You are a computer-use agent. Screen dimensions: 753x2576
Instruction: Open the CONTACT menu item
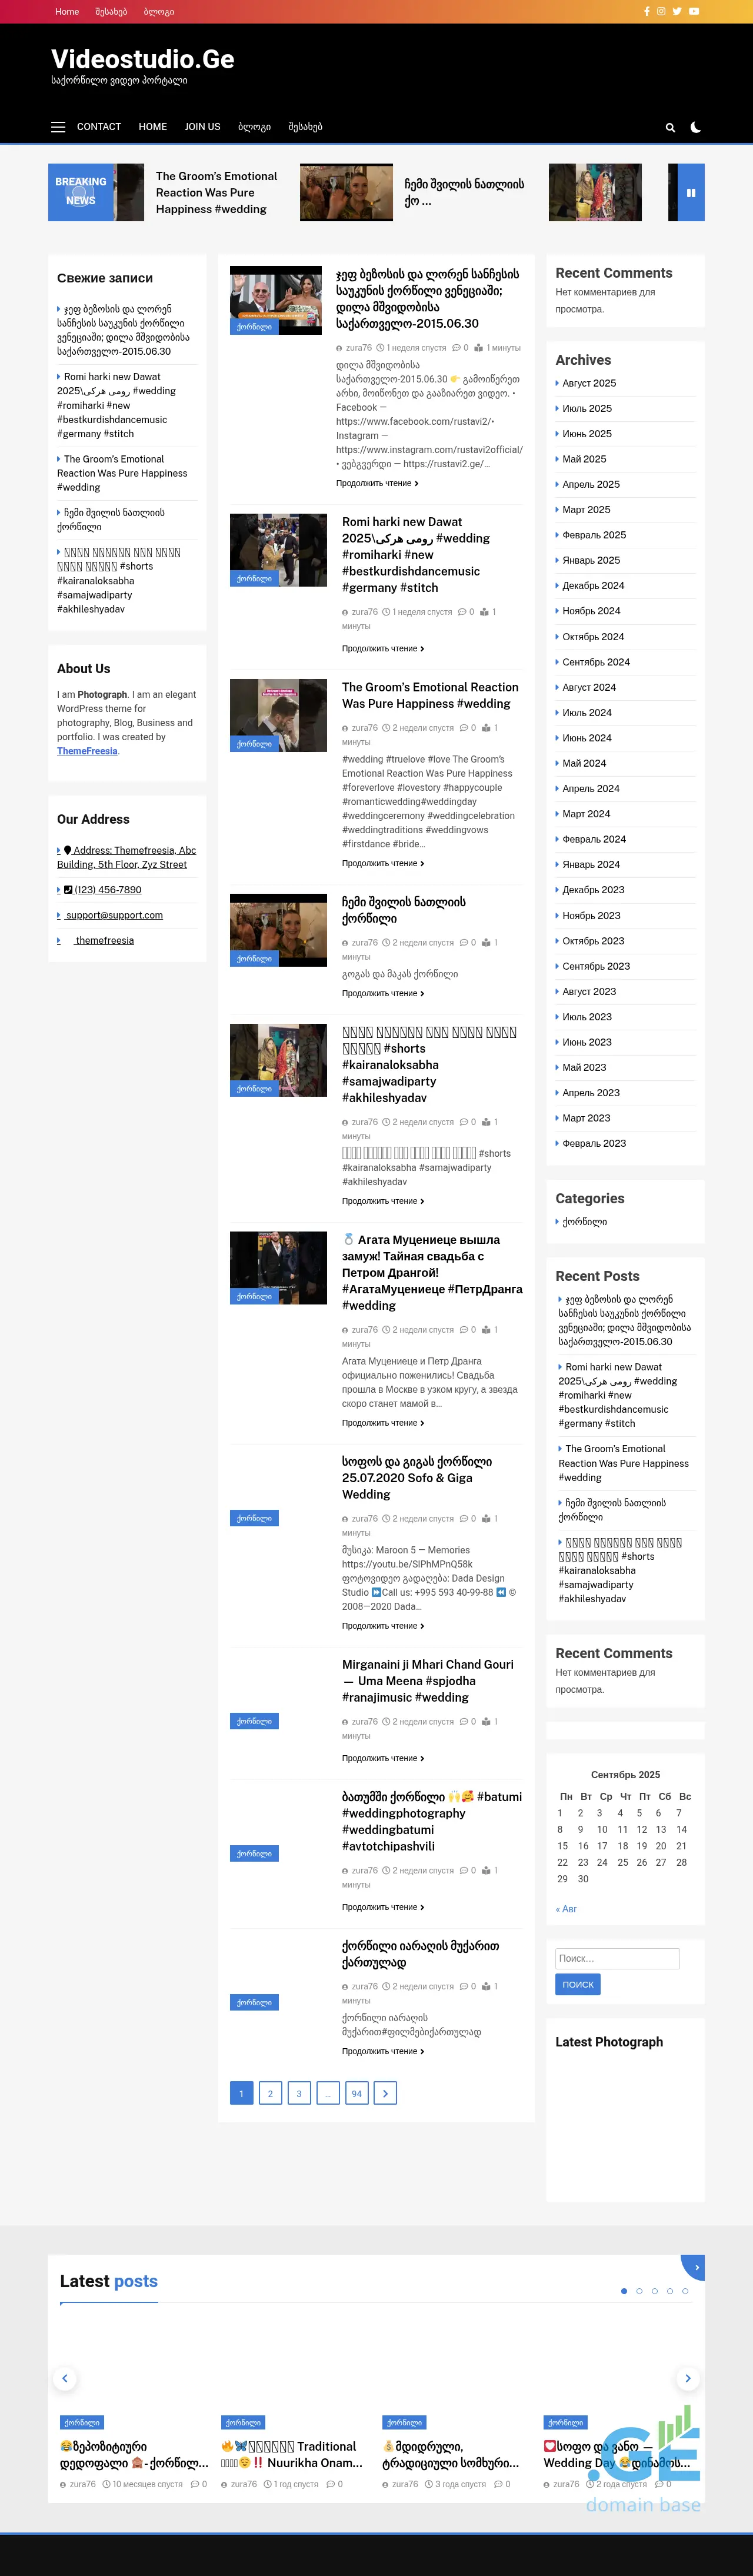click(99, 127)
